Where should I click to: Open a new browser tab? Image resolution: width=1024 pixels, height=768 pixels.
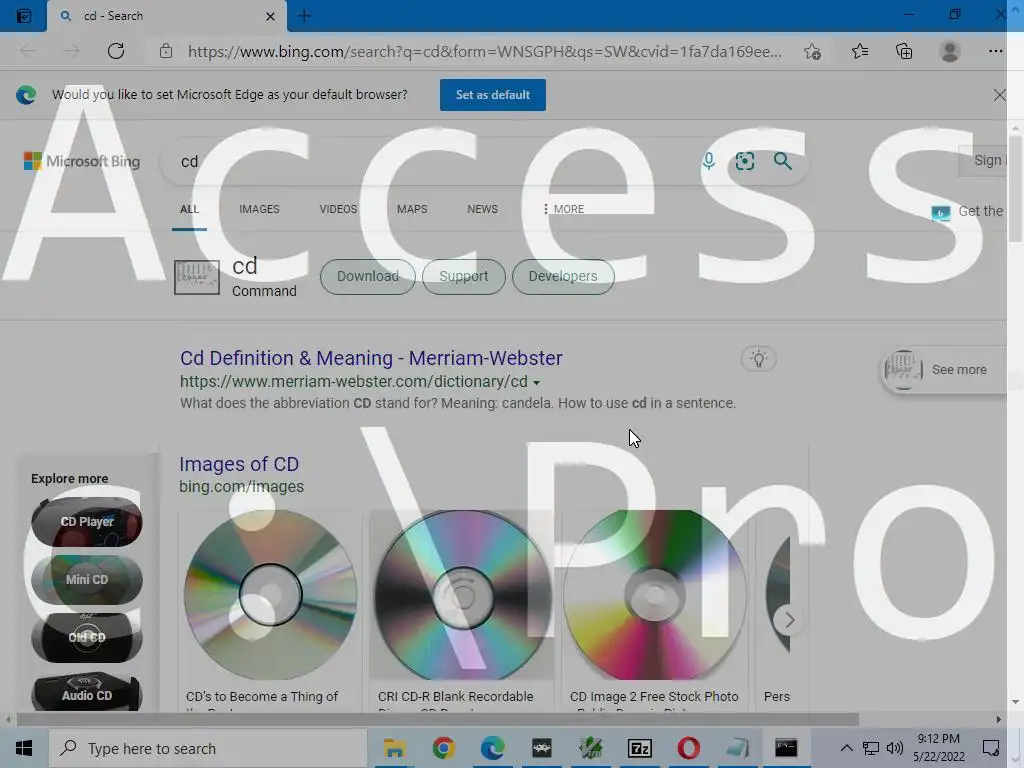(x=304, y=16)
